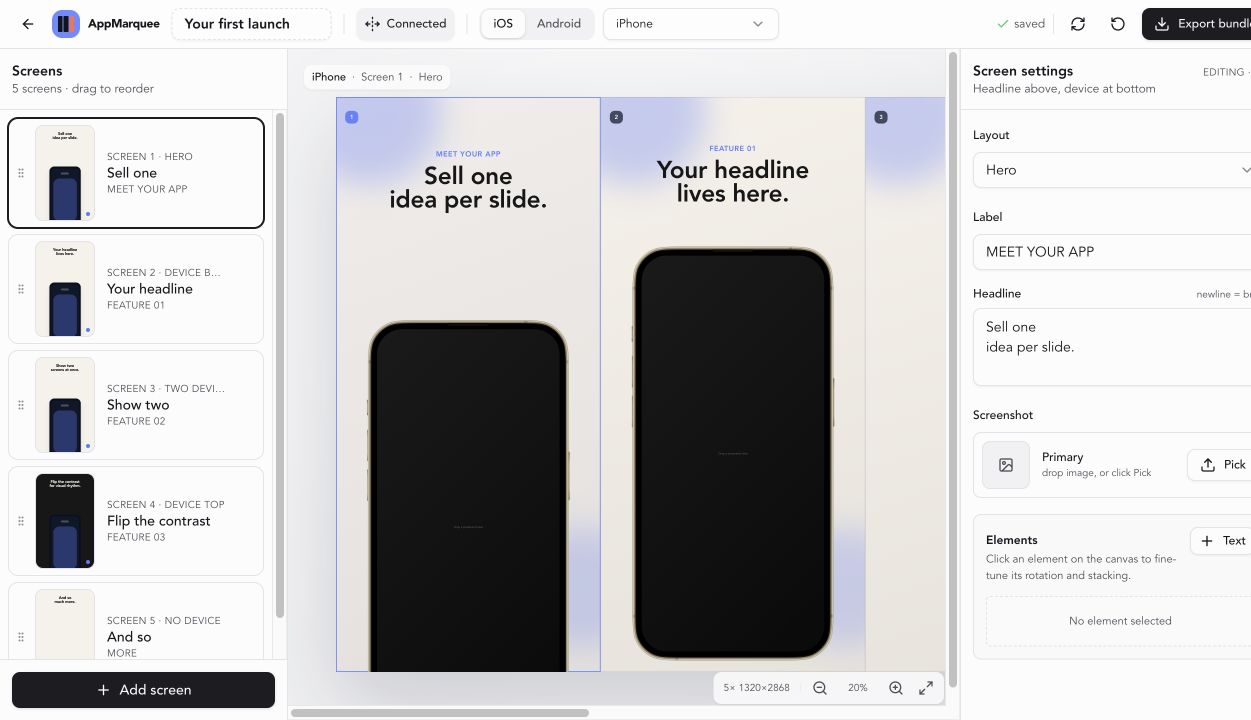The height and width of the screenshot is (720, 1251).
Task: Click the canvas horizontal scrollbar
Action: 440,713
